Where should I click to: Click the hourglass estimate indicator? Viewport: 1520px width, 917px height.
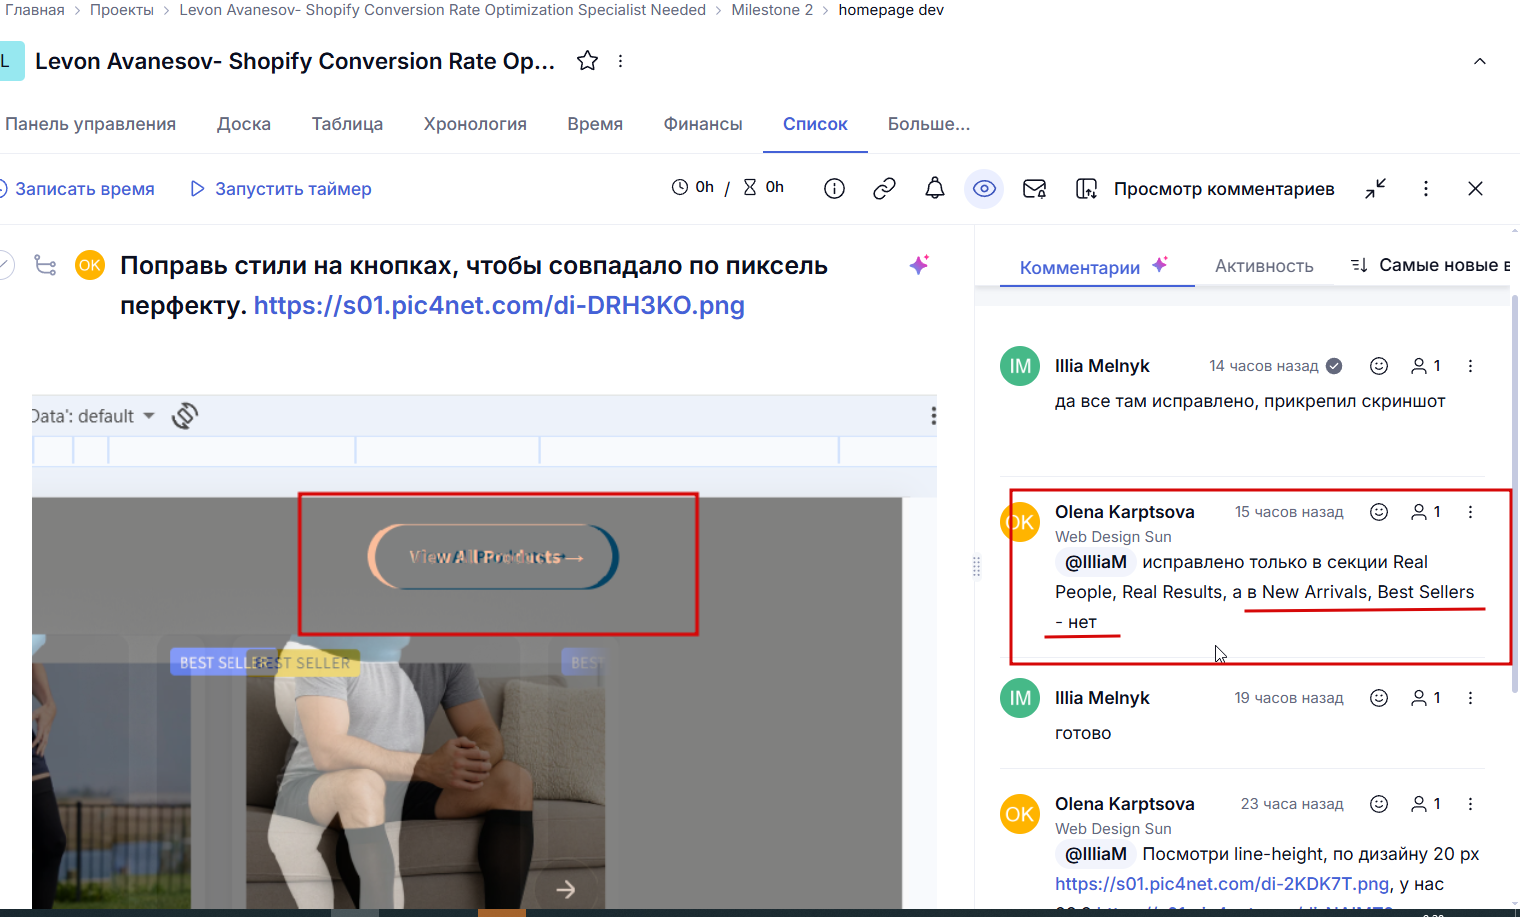point(763,187)
